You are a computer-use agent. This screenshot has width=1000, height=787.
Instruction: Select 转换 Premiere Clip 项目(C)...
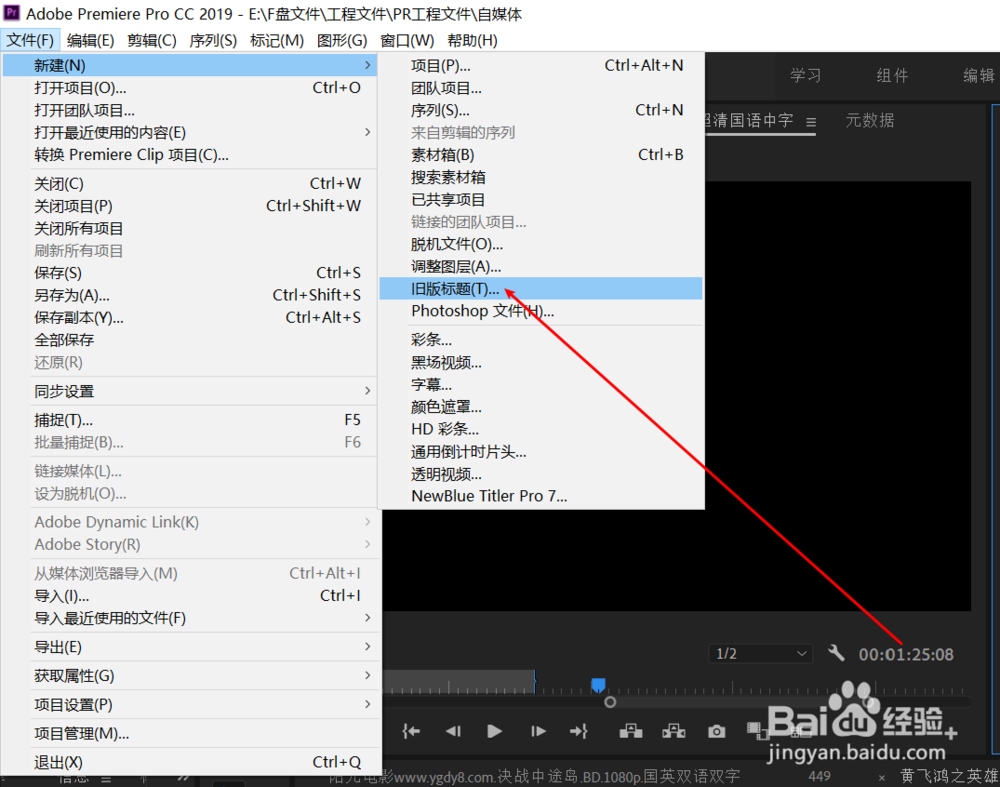click(190, 154)
